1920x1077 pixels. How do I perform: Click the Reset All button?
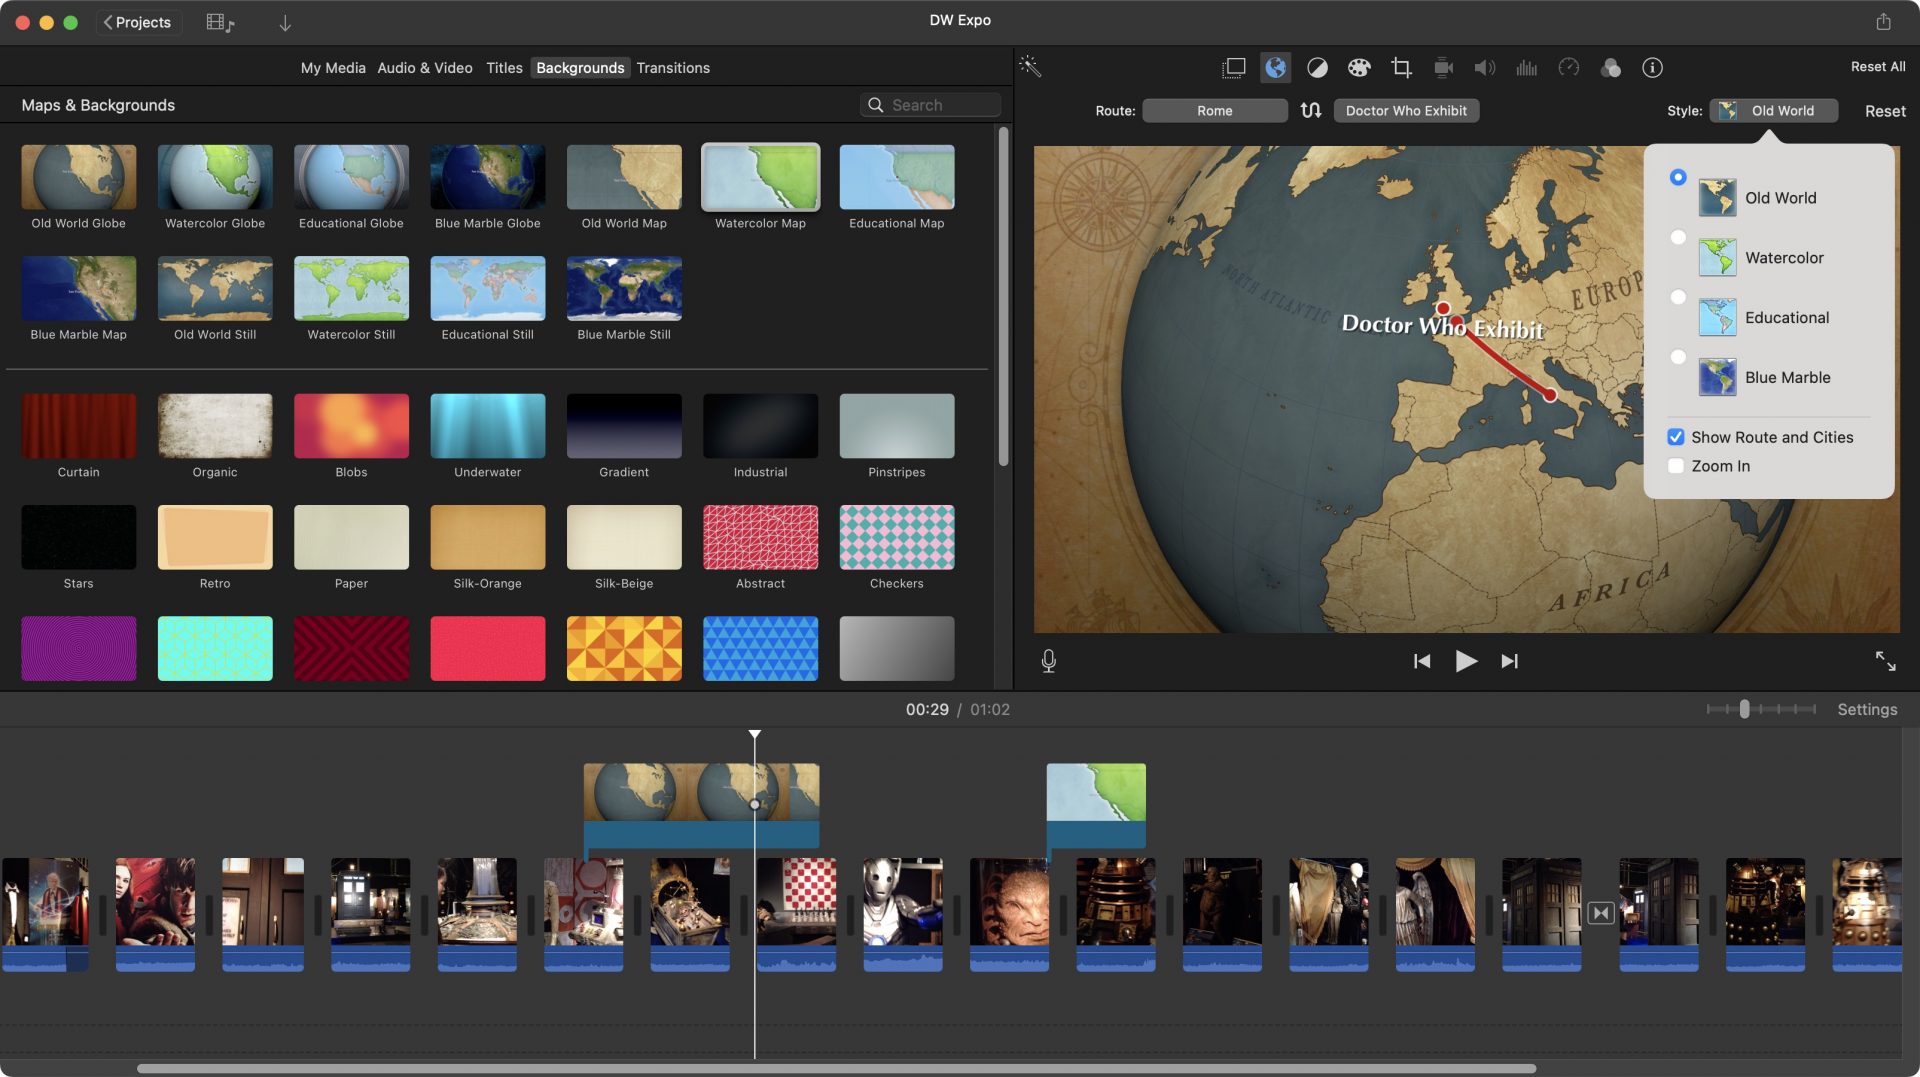1877,66
